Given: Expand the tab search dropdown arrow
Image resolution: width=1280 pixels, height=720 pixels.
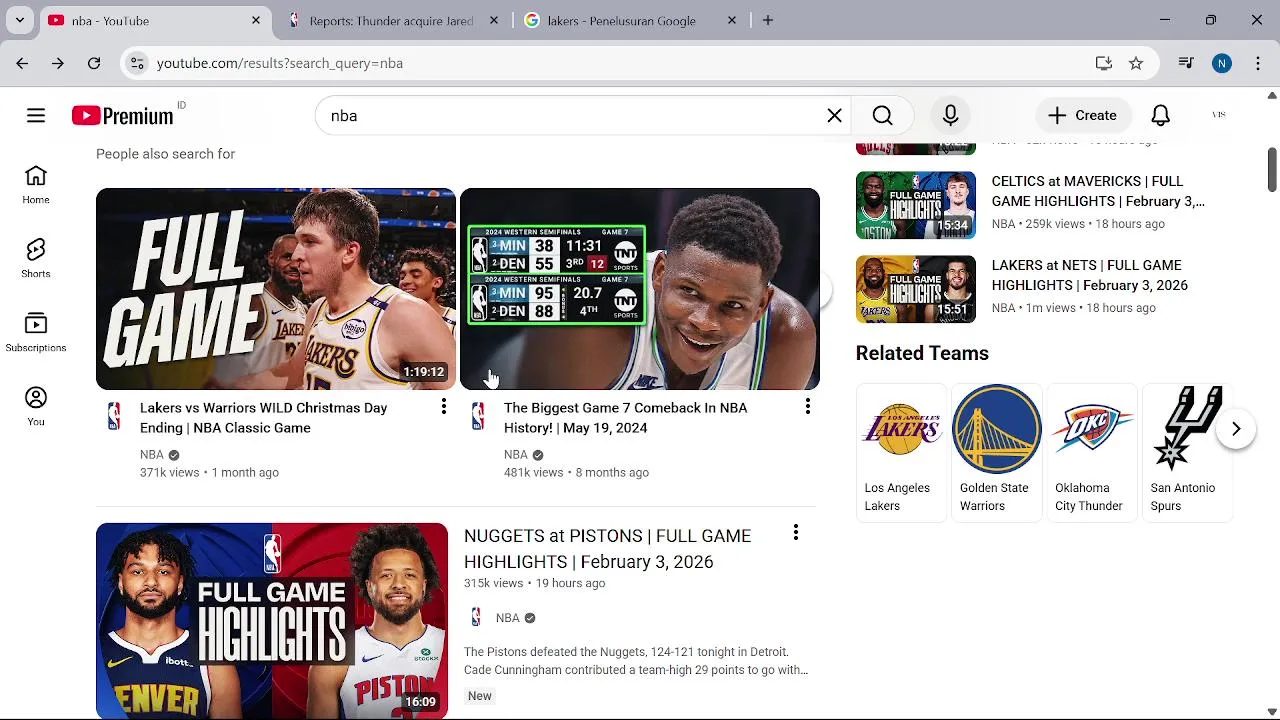Looking at the screenshot, I should 19,20.
